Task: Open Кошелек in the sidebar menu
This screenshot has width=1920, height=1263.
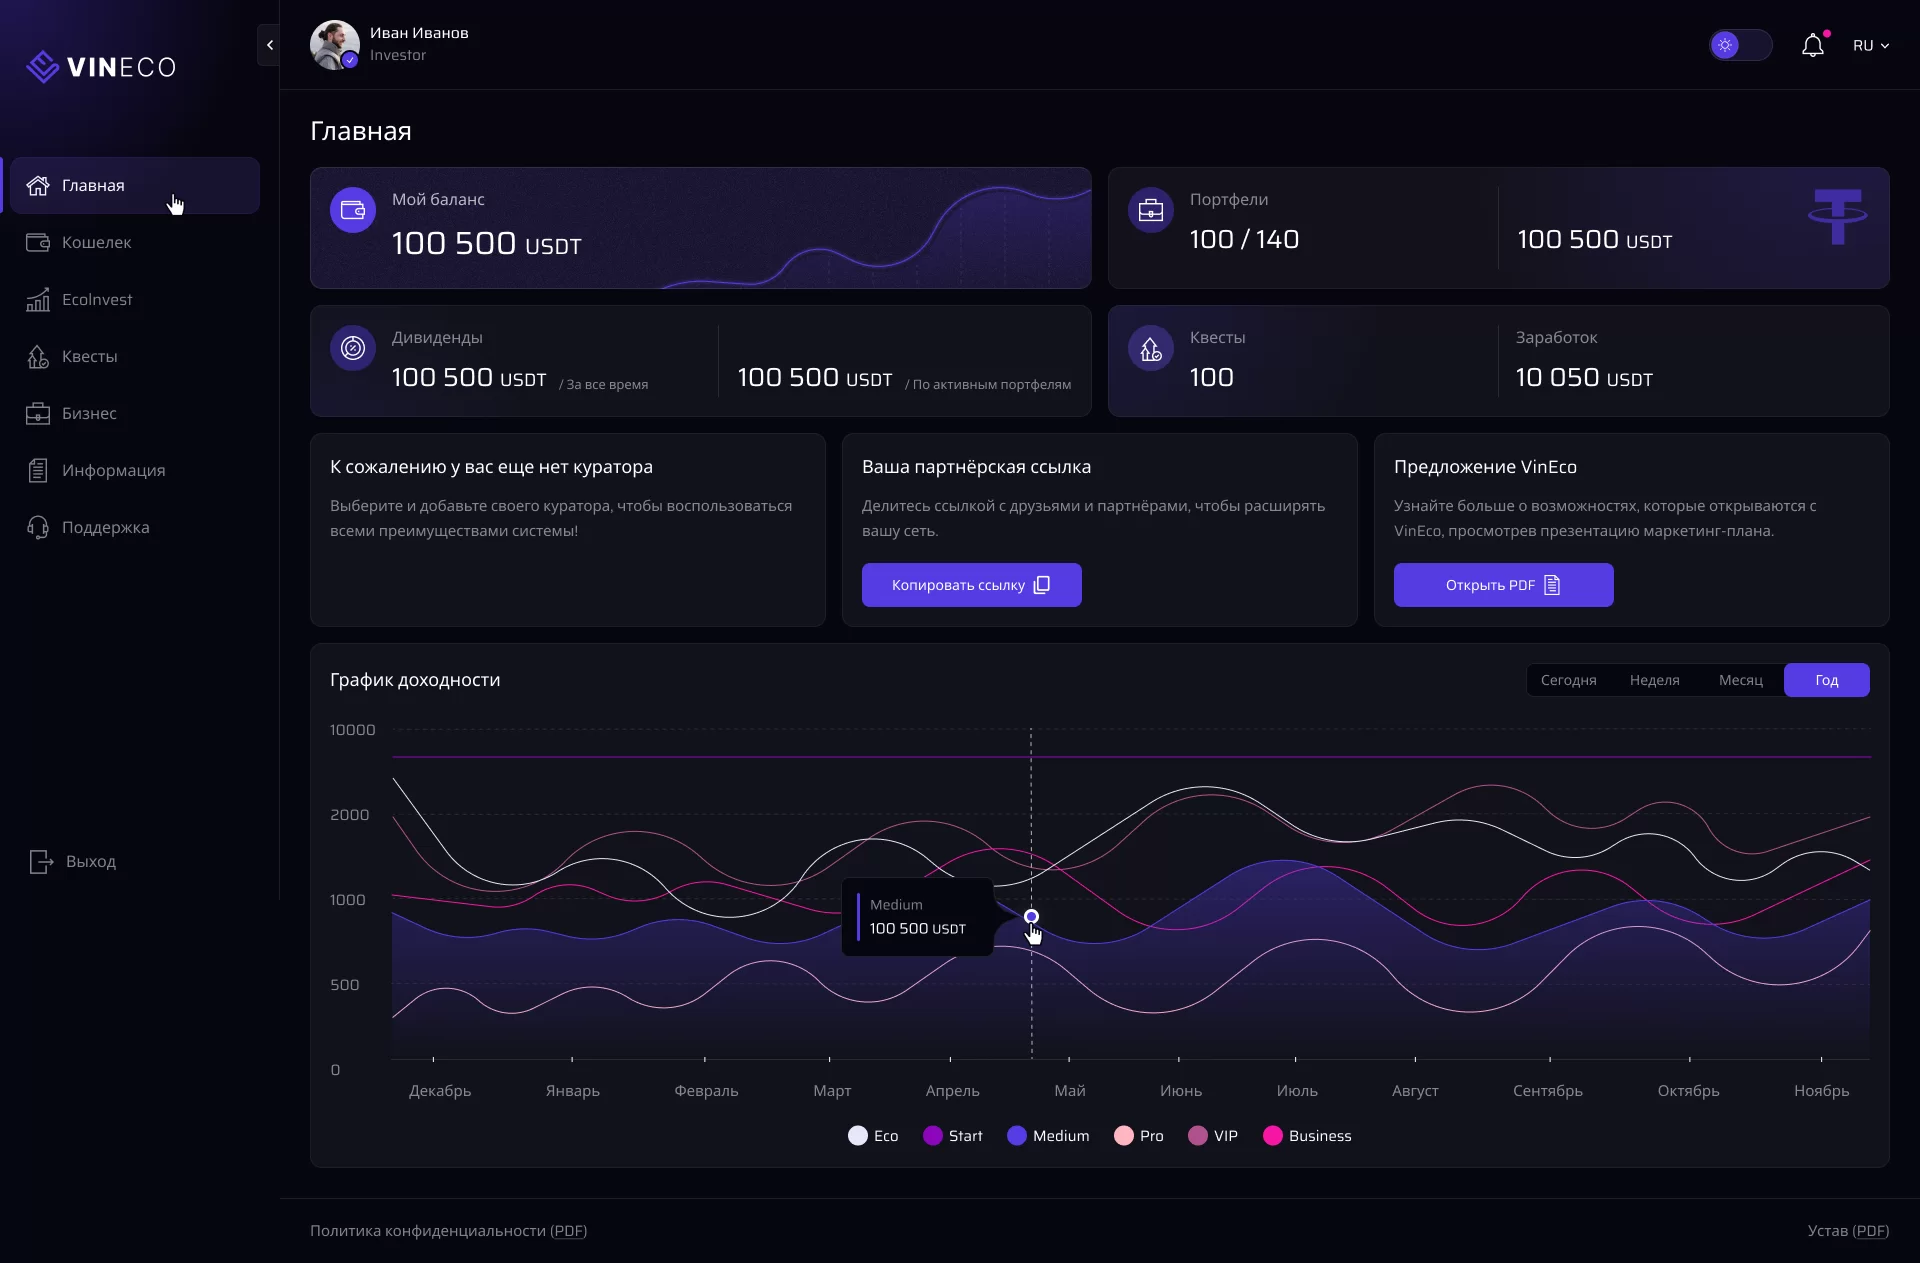Action: point(96,242)
